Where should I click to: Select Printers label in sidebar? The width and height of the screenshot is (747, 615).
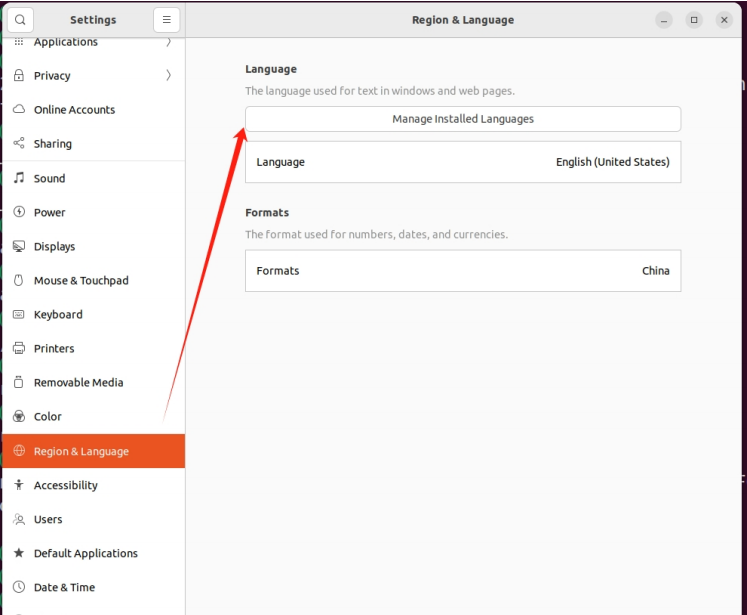(x=54, y=349)
